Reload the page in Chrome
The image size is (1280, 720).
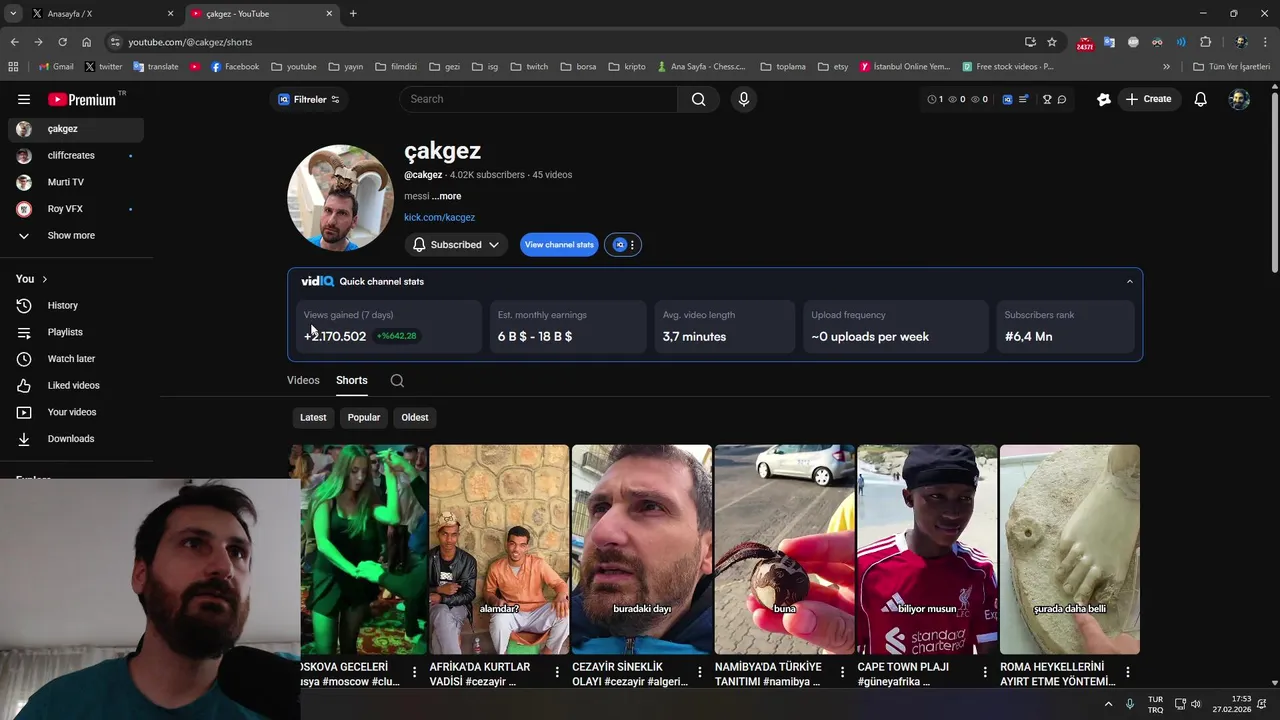[x=62, y=42]
